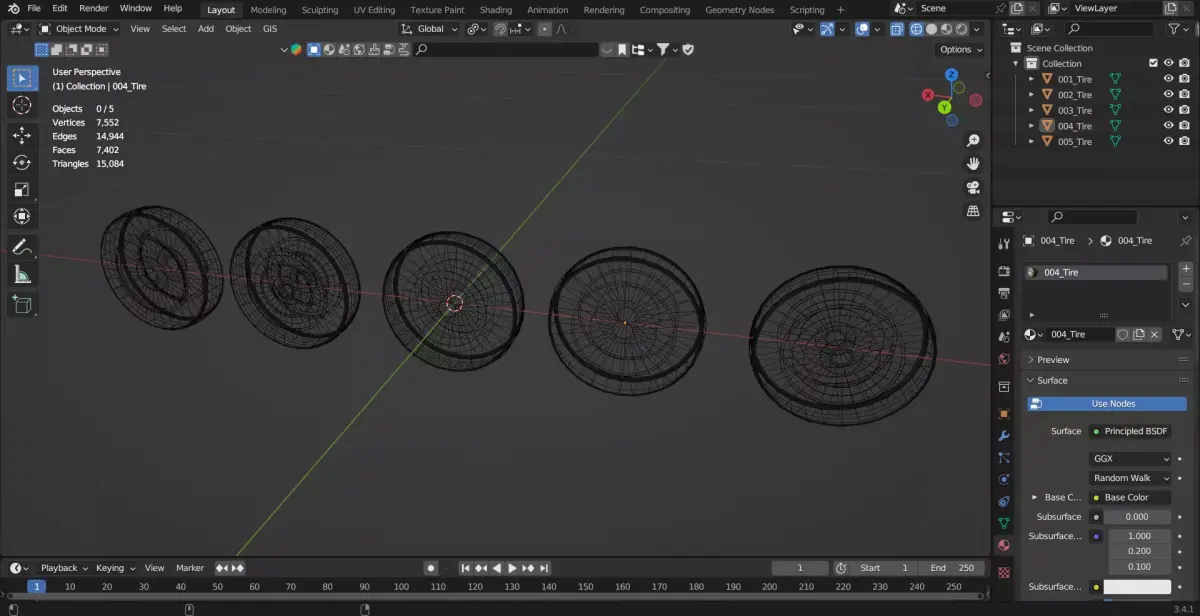Hide 004_Tire using eye icon

point(1168,126)
